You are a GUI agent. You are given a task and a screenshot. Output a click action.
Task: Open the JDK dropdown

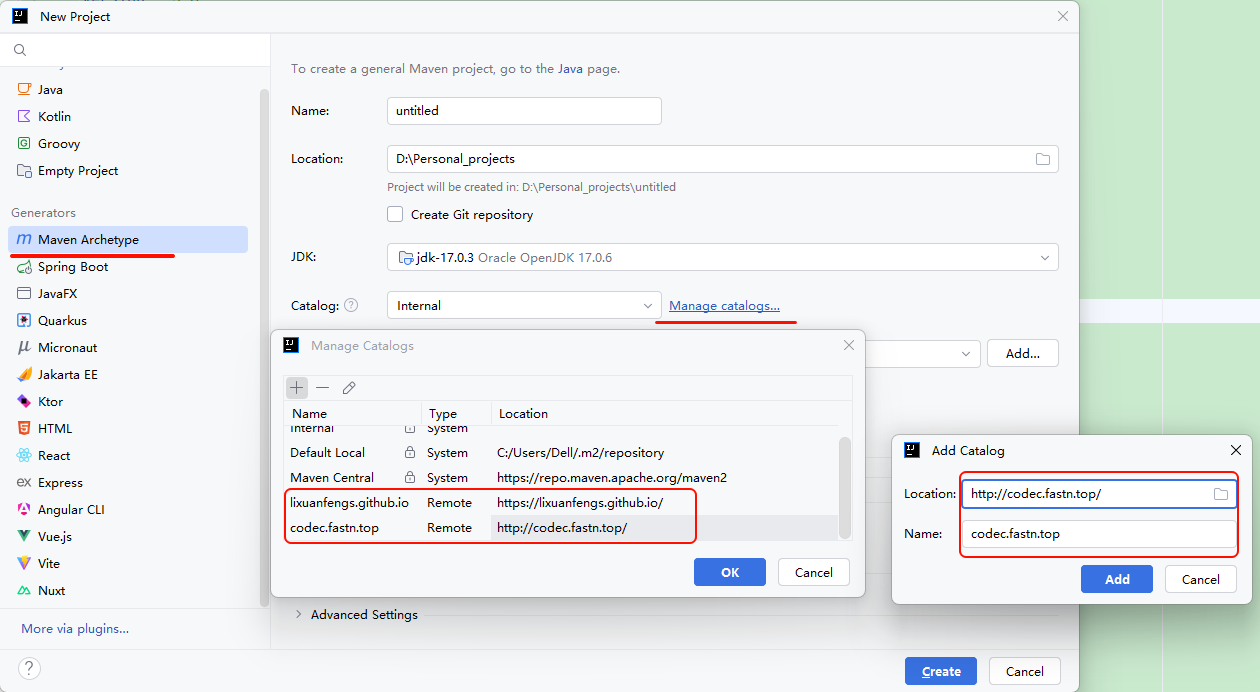point(722,257)
